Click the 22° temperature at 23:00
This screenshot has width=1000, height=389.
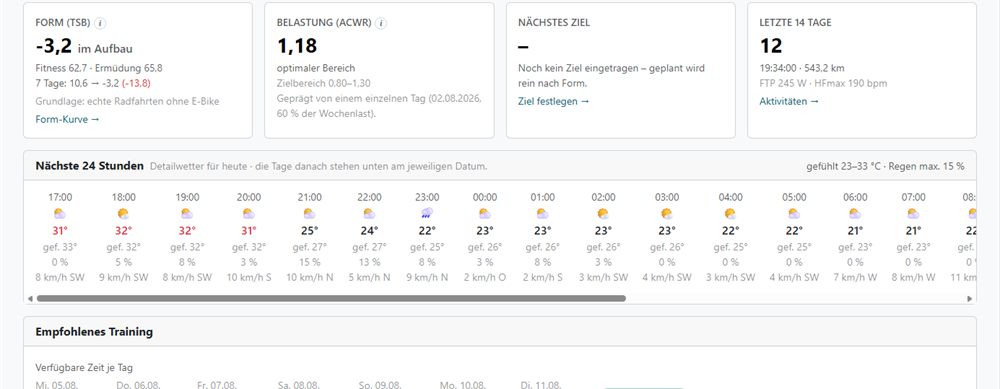427,230
